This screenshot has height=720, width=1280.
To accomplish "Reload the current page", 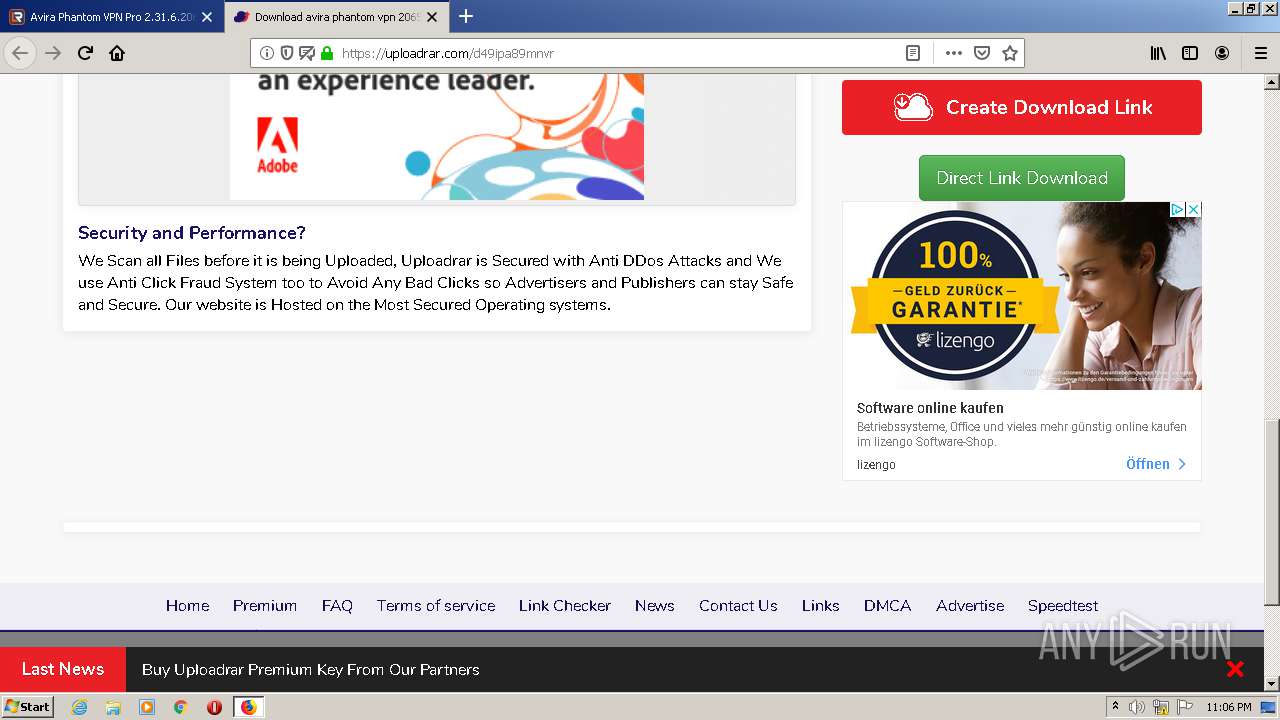I will pyautogui.click(x=85, y=53).
